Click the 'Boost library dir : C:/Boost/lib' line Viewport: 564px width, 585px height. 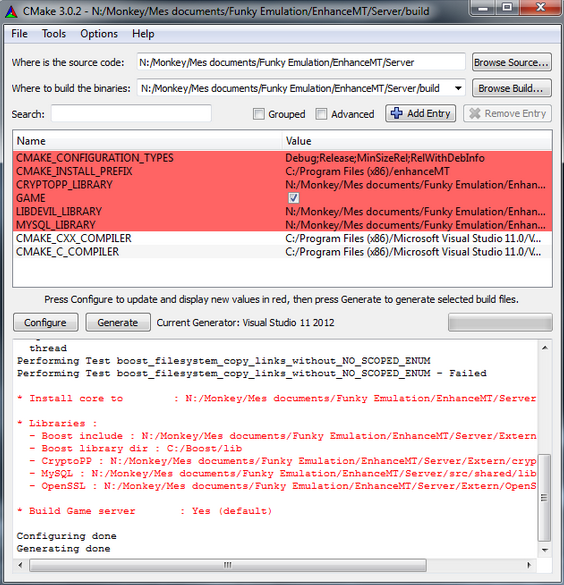(136, 448)
